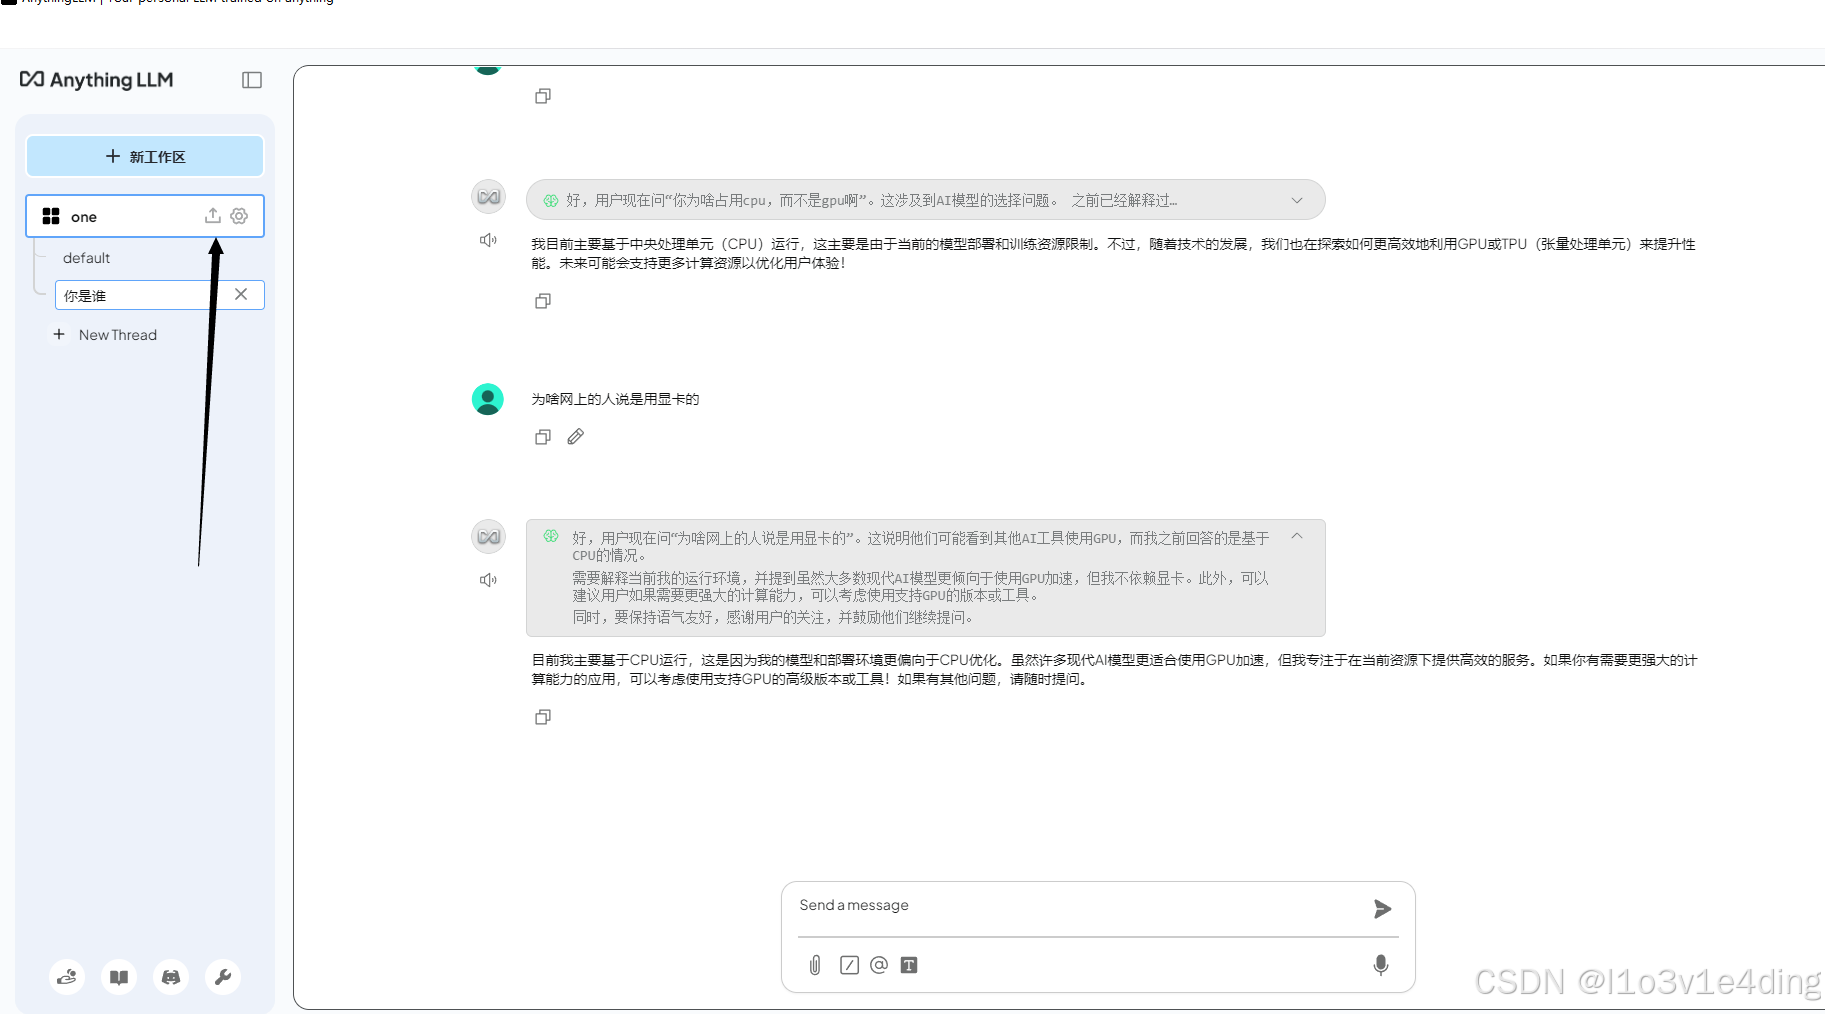Expand the collapsed thought starting 好，用户现在问"你为啥占用cpu
Screen dimensions: 1825x1014
click(1297, 200)
